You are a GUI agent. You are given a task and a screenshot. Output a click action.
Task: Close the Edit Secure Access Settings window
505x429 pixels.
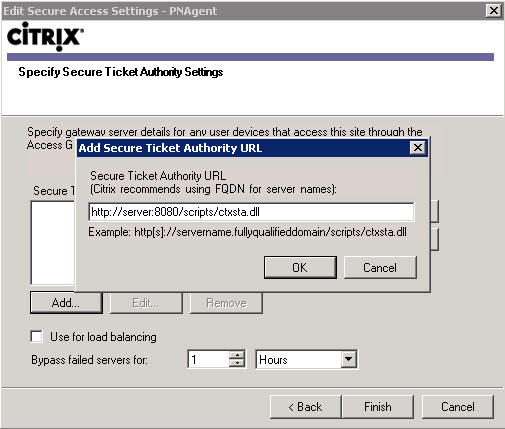[x=494, y=11]
